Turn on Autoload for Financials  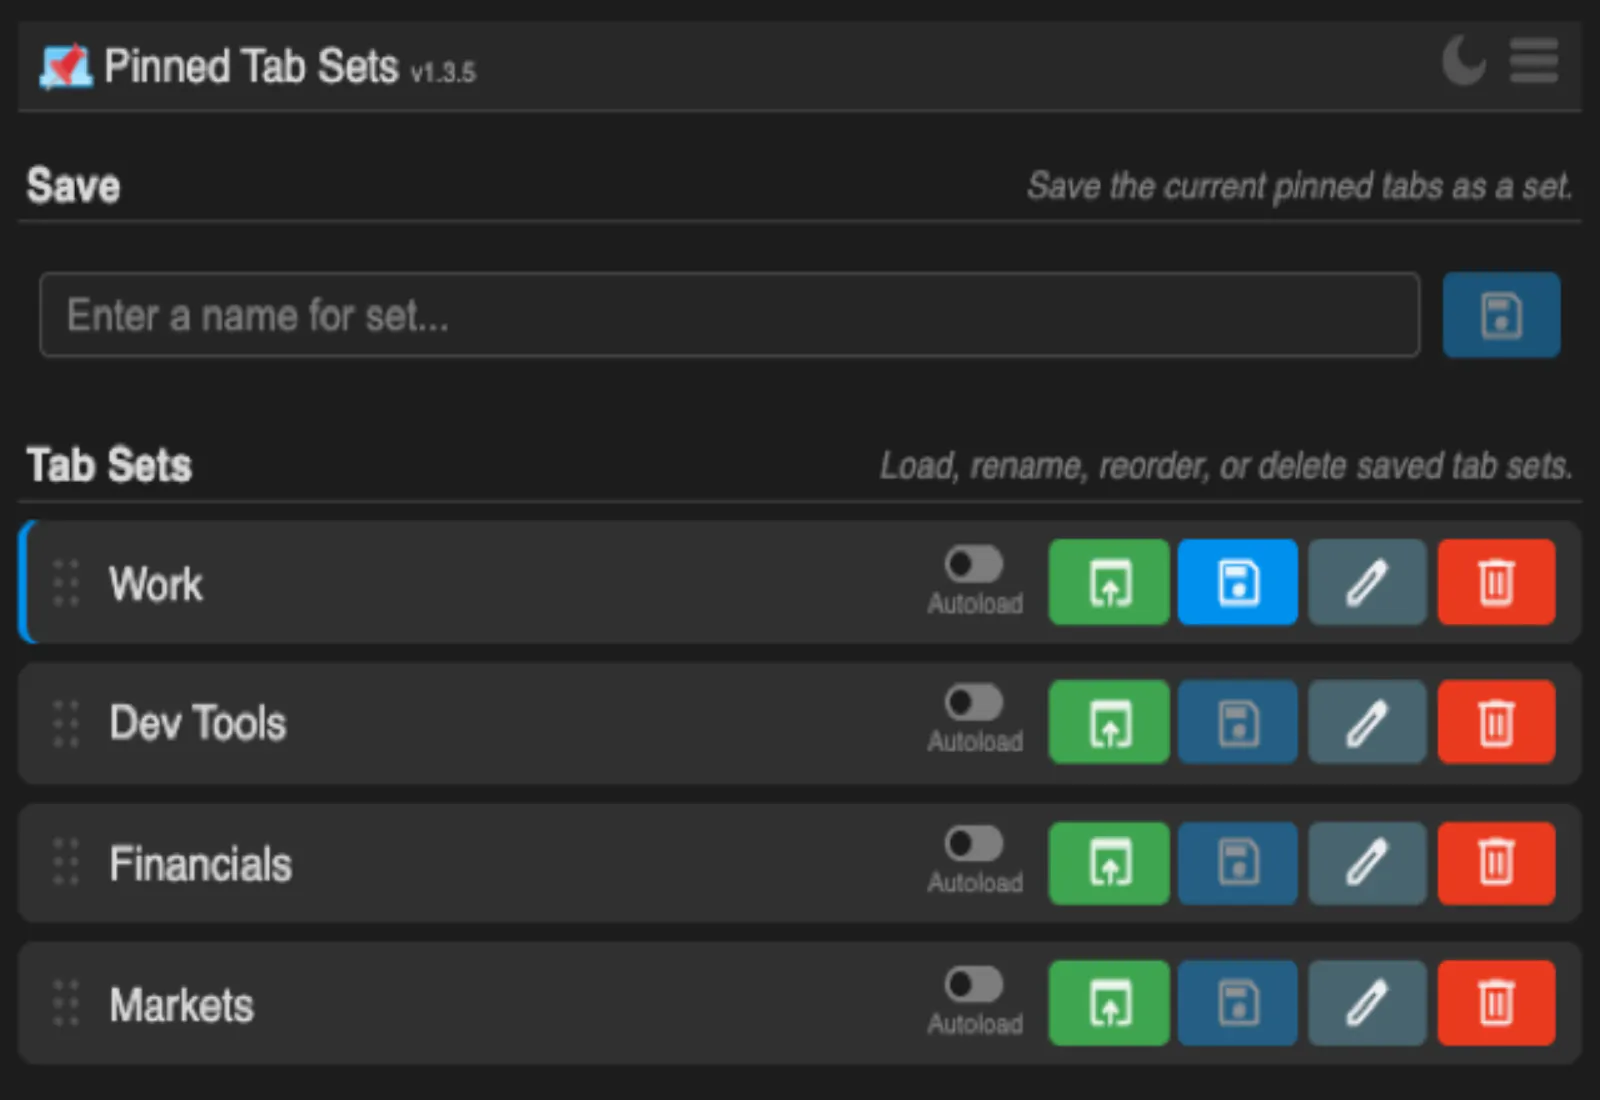[974, 843]
